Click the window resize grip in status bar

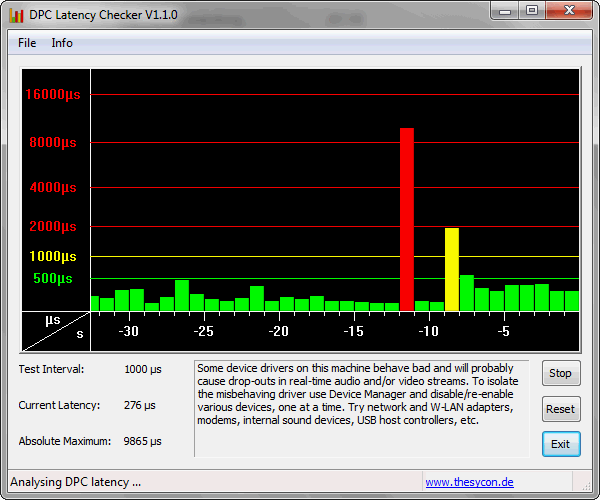tap(586, 486)
